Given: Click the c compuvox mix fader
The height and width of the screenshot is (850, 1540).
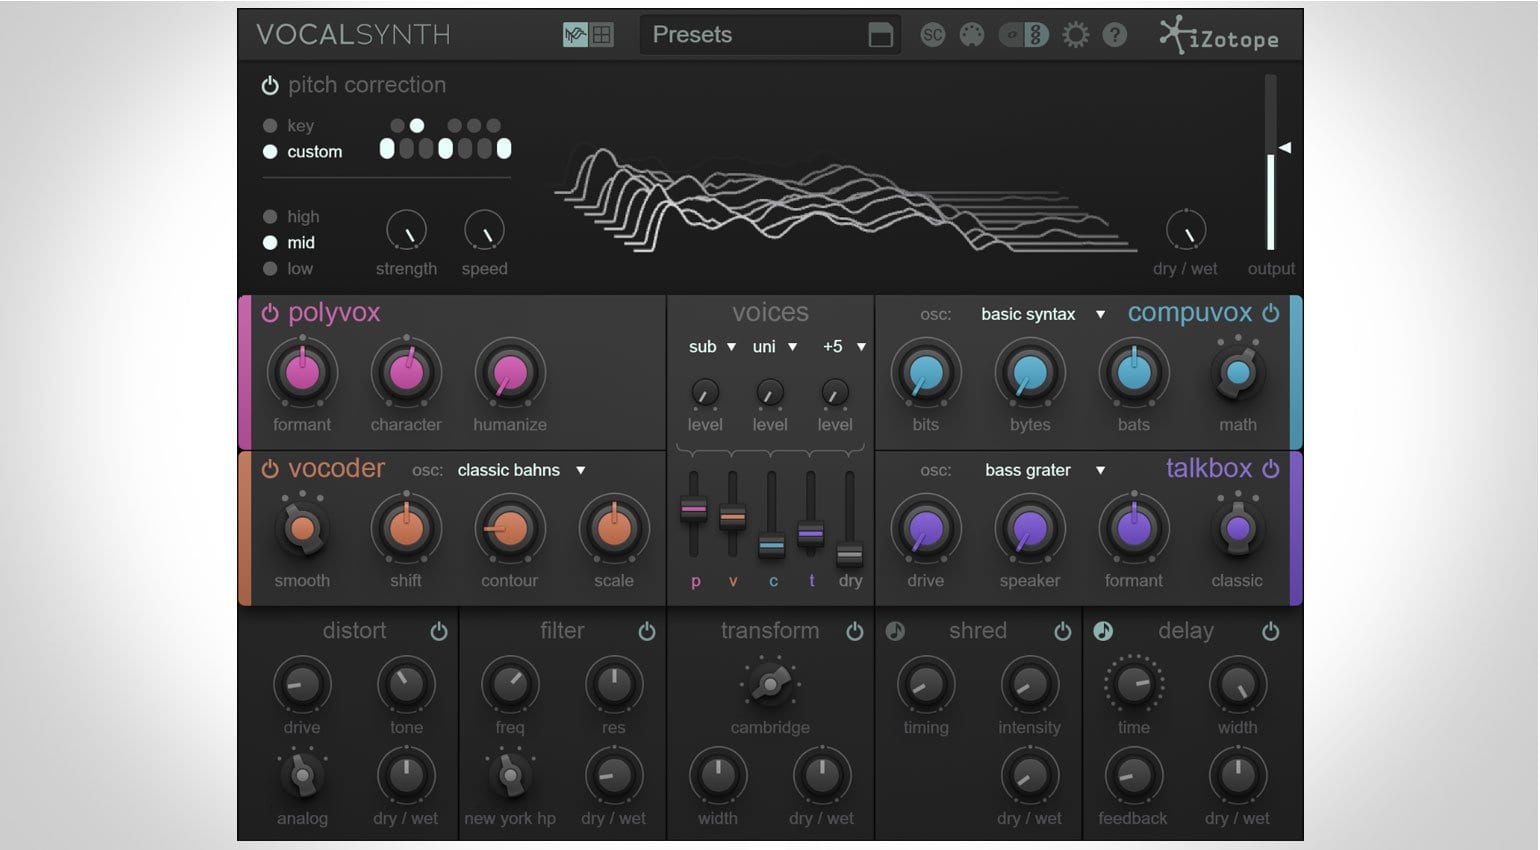Looking at the screenshot, I should (771, 546).
